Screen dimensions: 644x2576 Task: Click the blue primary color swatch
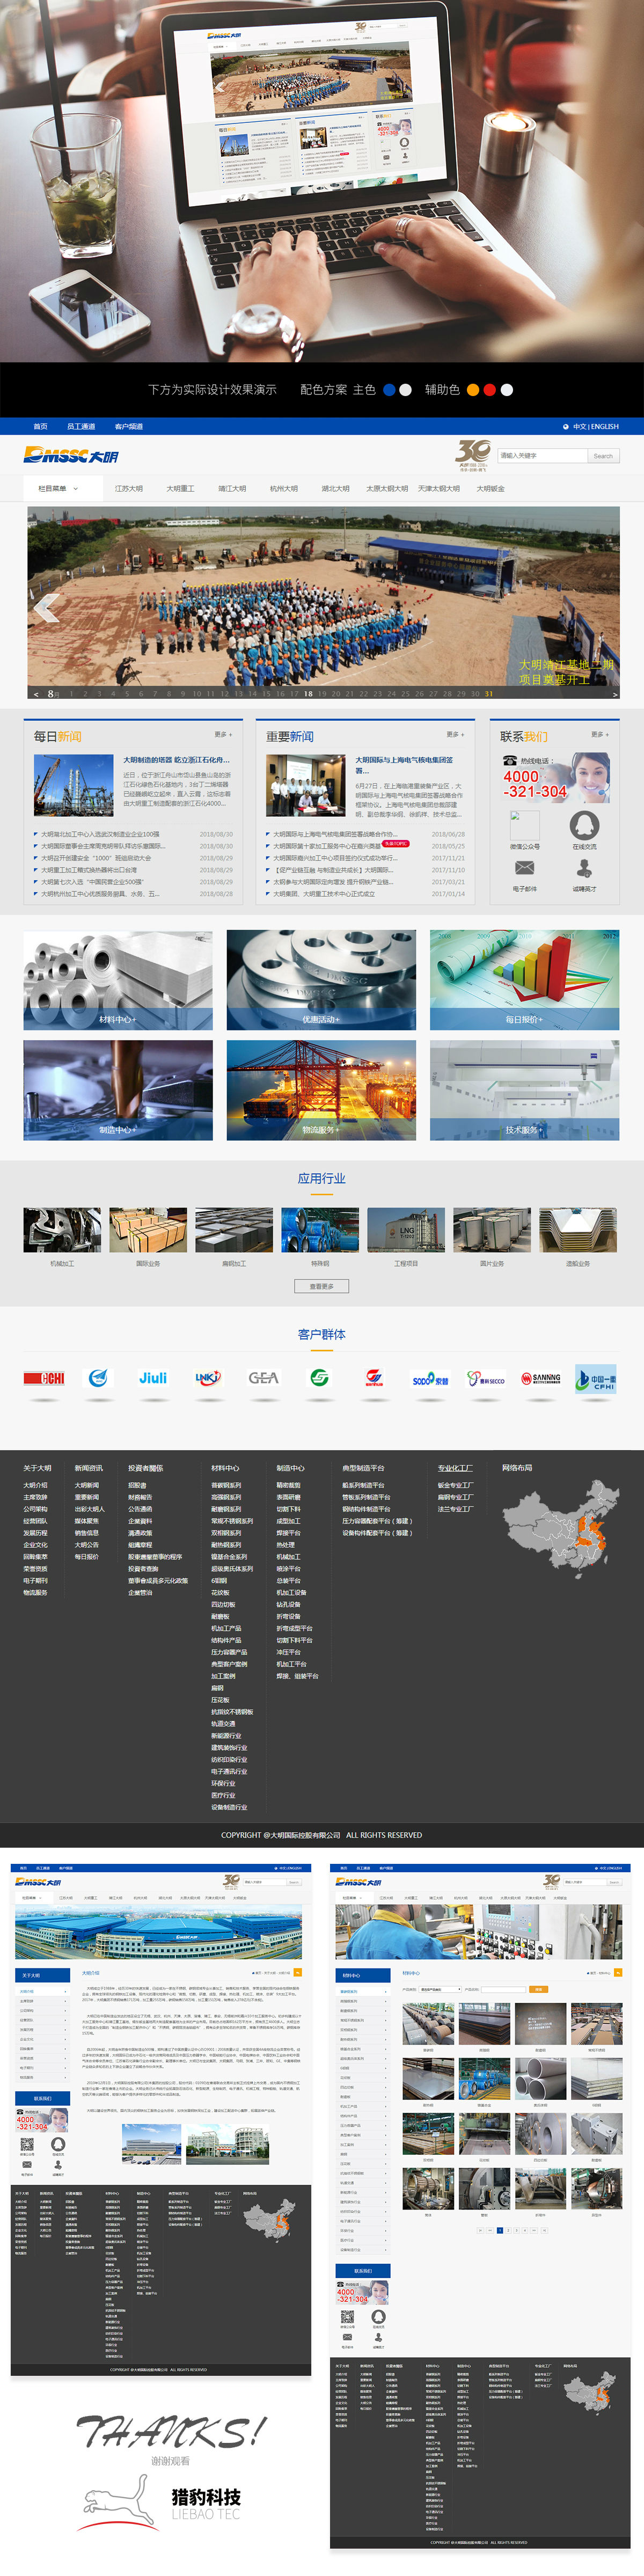pos(389,390)
